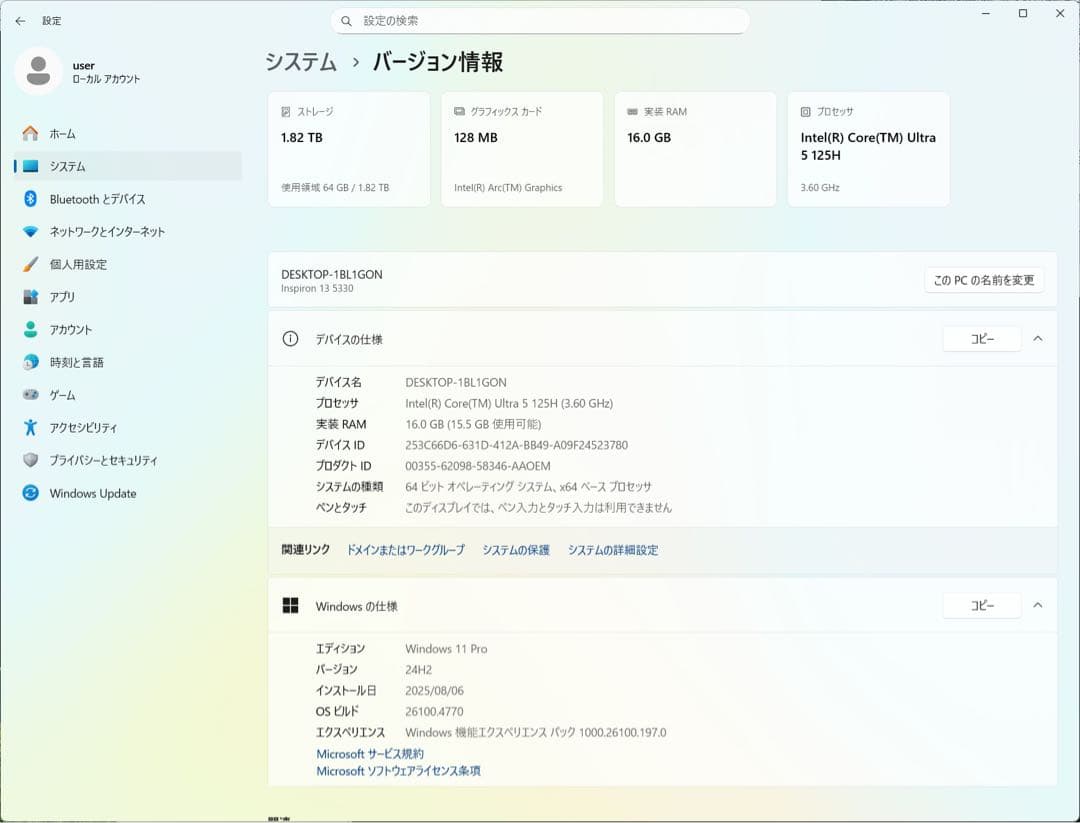Open the ゲーム settings section
The image size is (1080, 823).
(x=63, y=394)
